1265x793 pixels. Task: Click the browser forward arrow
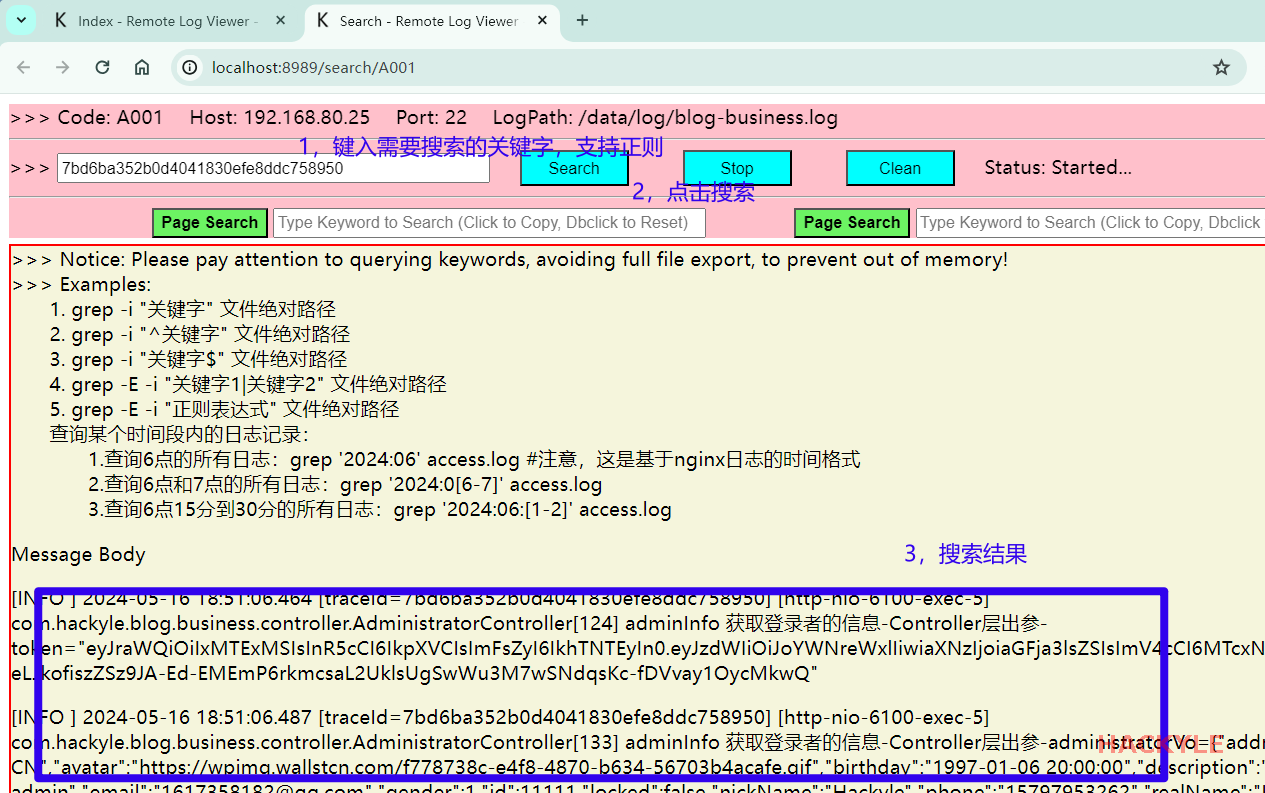point(63,67)
